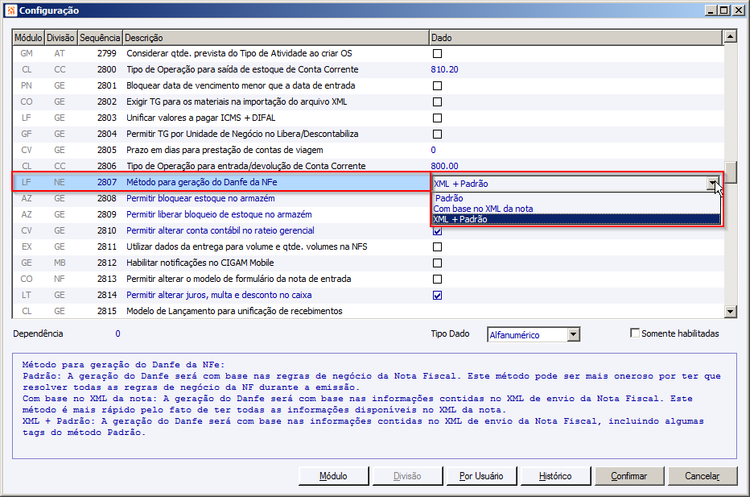The image size is (750, 497).
Task: Click the parameter description text box
Action: [x=375, y=406]
